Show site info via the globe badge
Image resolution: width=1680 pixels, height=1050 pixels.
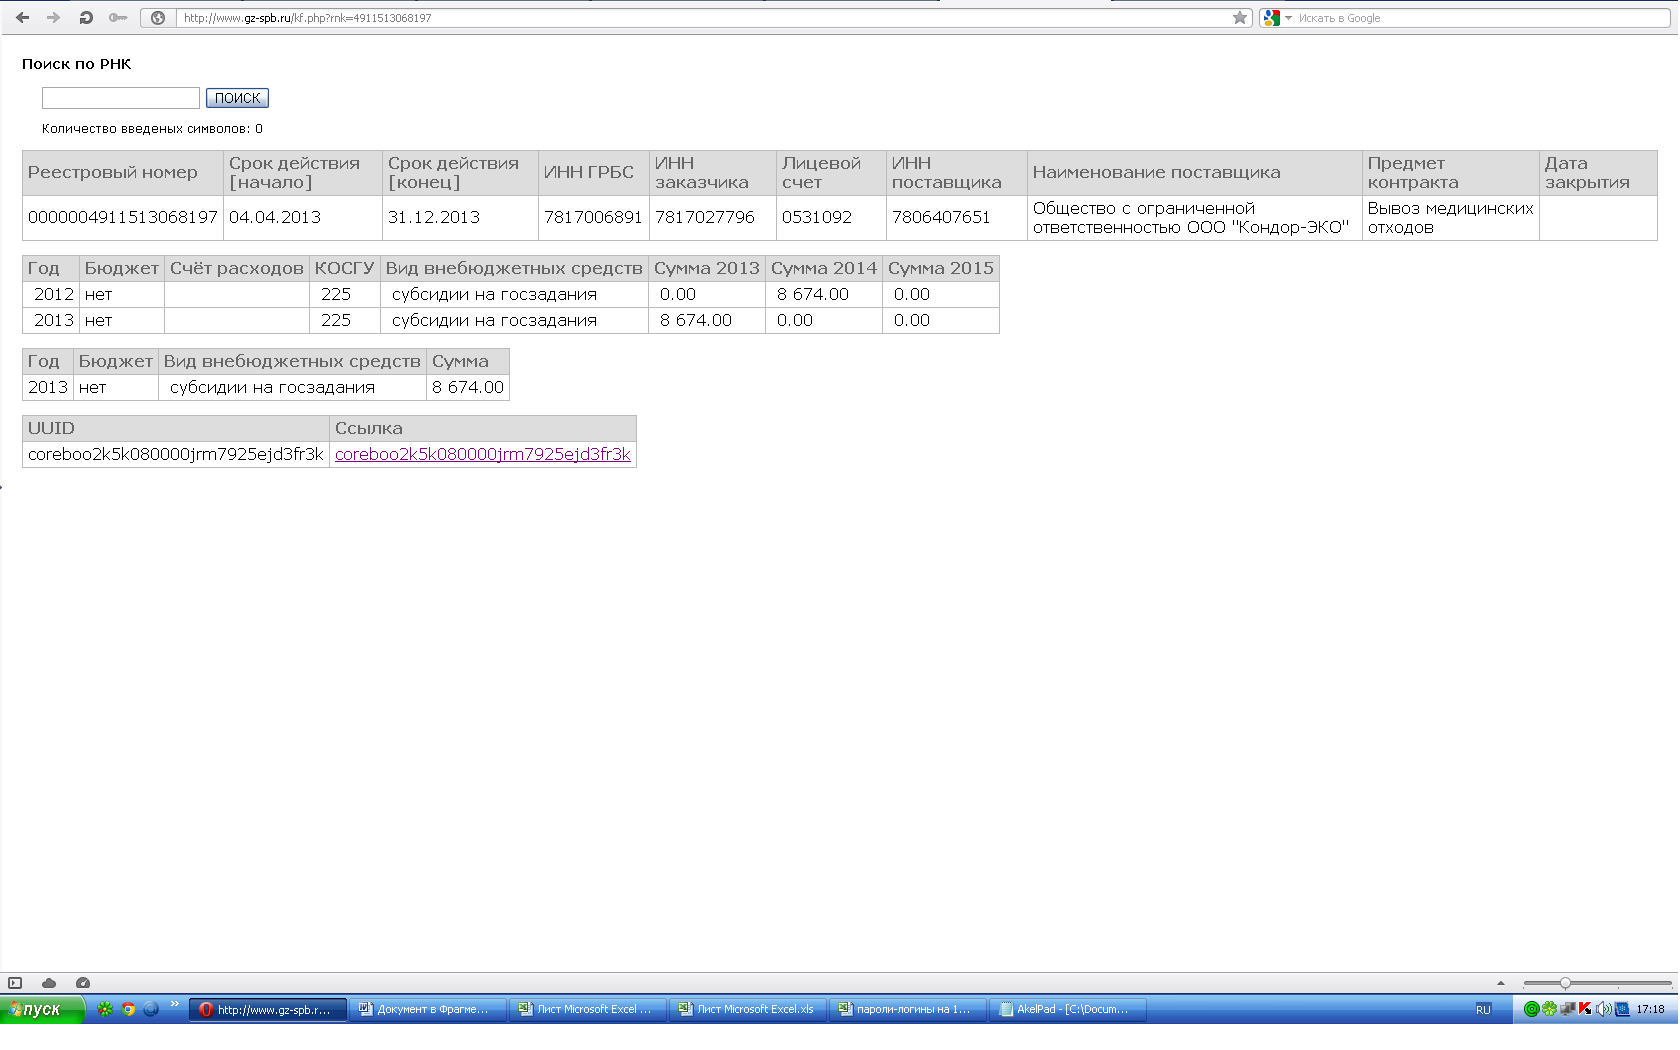coord(158,18)
